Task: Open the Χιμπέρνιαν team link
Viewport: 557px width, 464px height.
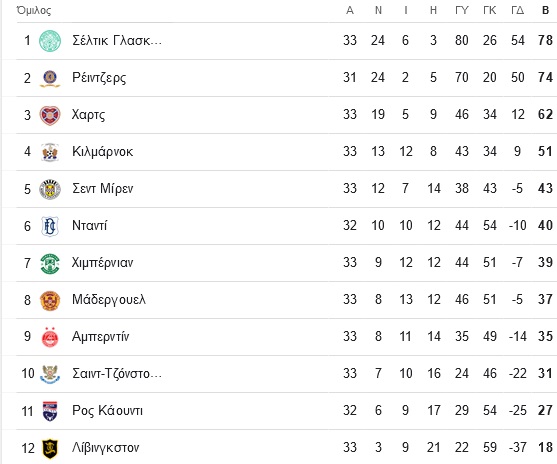Action: coord(102,263)
